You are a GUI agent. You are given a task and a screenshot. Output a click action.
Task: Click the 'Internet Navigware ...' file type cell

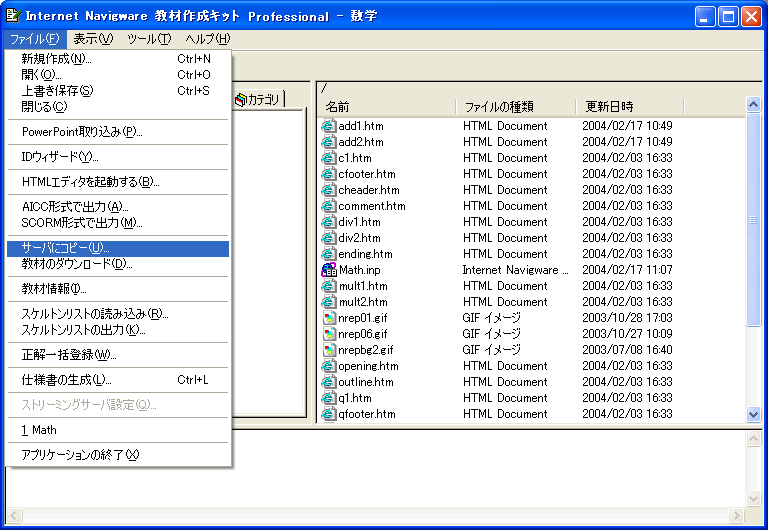515,270
